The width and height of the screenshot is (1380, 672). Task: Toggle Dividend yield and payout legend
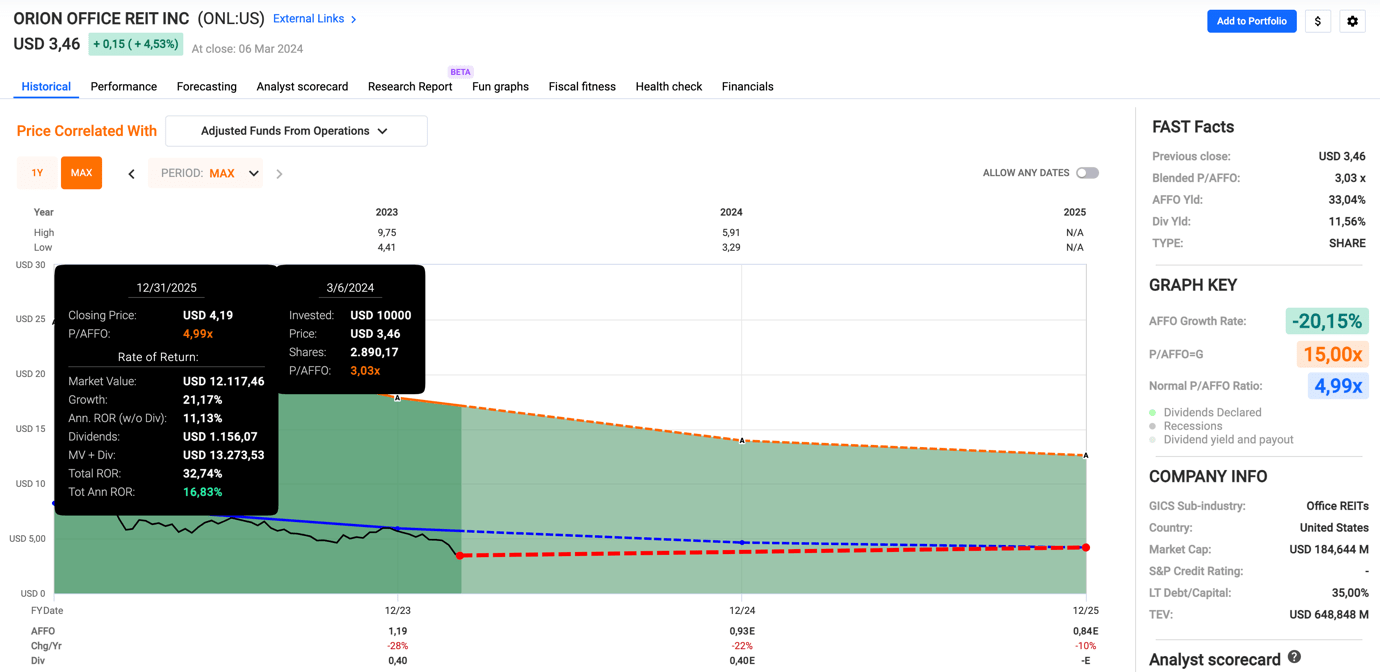pos(1153,440)
